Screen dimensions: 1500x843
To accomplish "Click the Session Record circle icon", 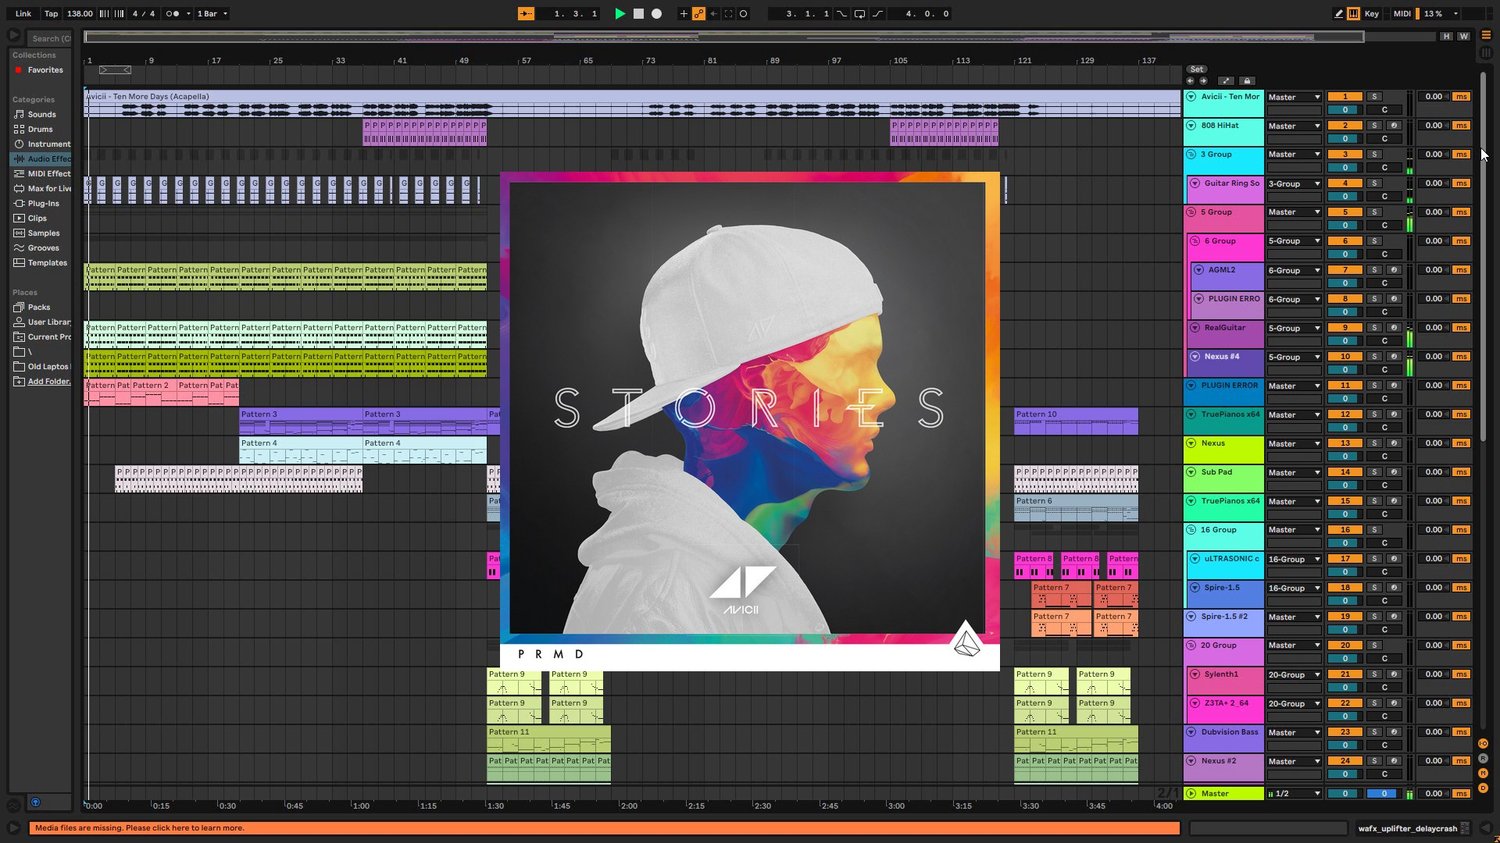I will point(743,14).
